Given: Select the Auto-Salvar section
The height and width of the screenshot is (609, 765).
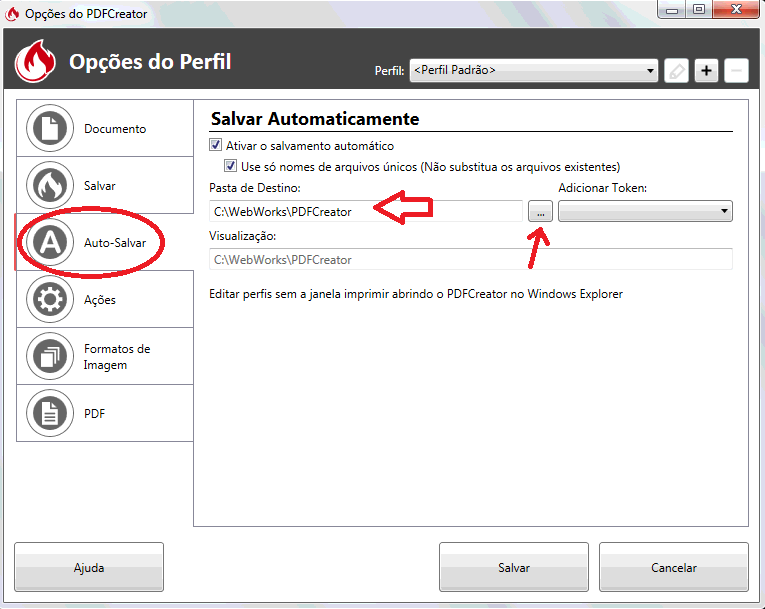Looking at the screenshot, I should pos(105,243).
